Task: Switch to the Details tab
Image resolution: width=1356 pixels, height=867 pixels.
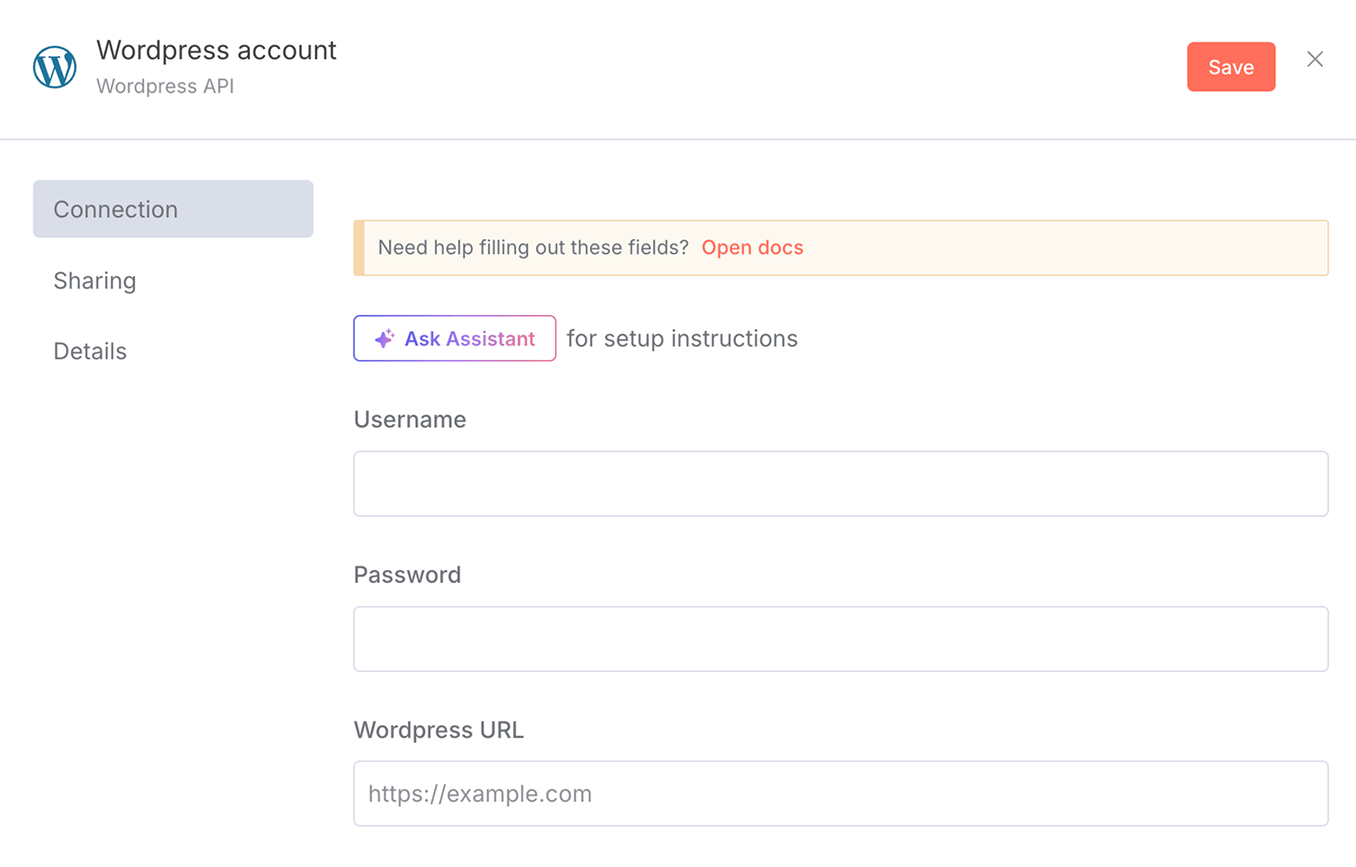Action: coord(90,351)
